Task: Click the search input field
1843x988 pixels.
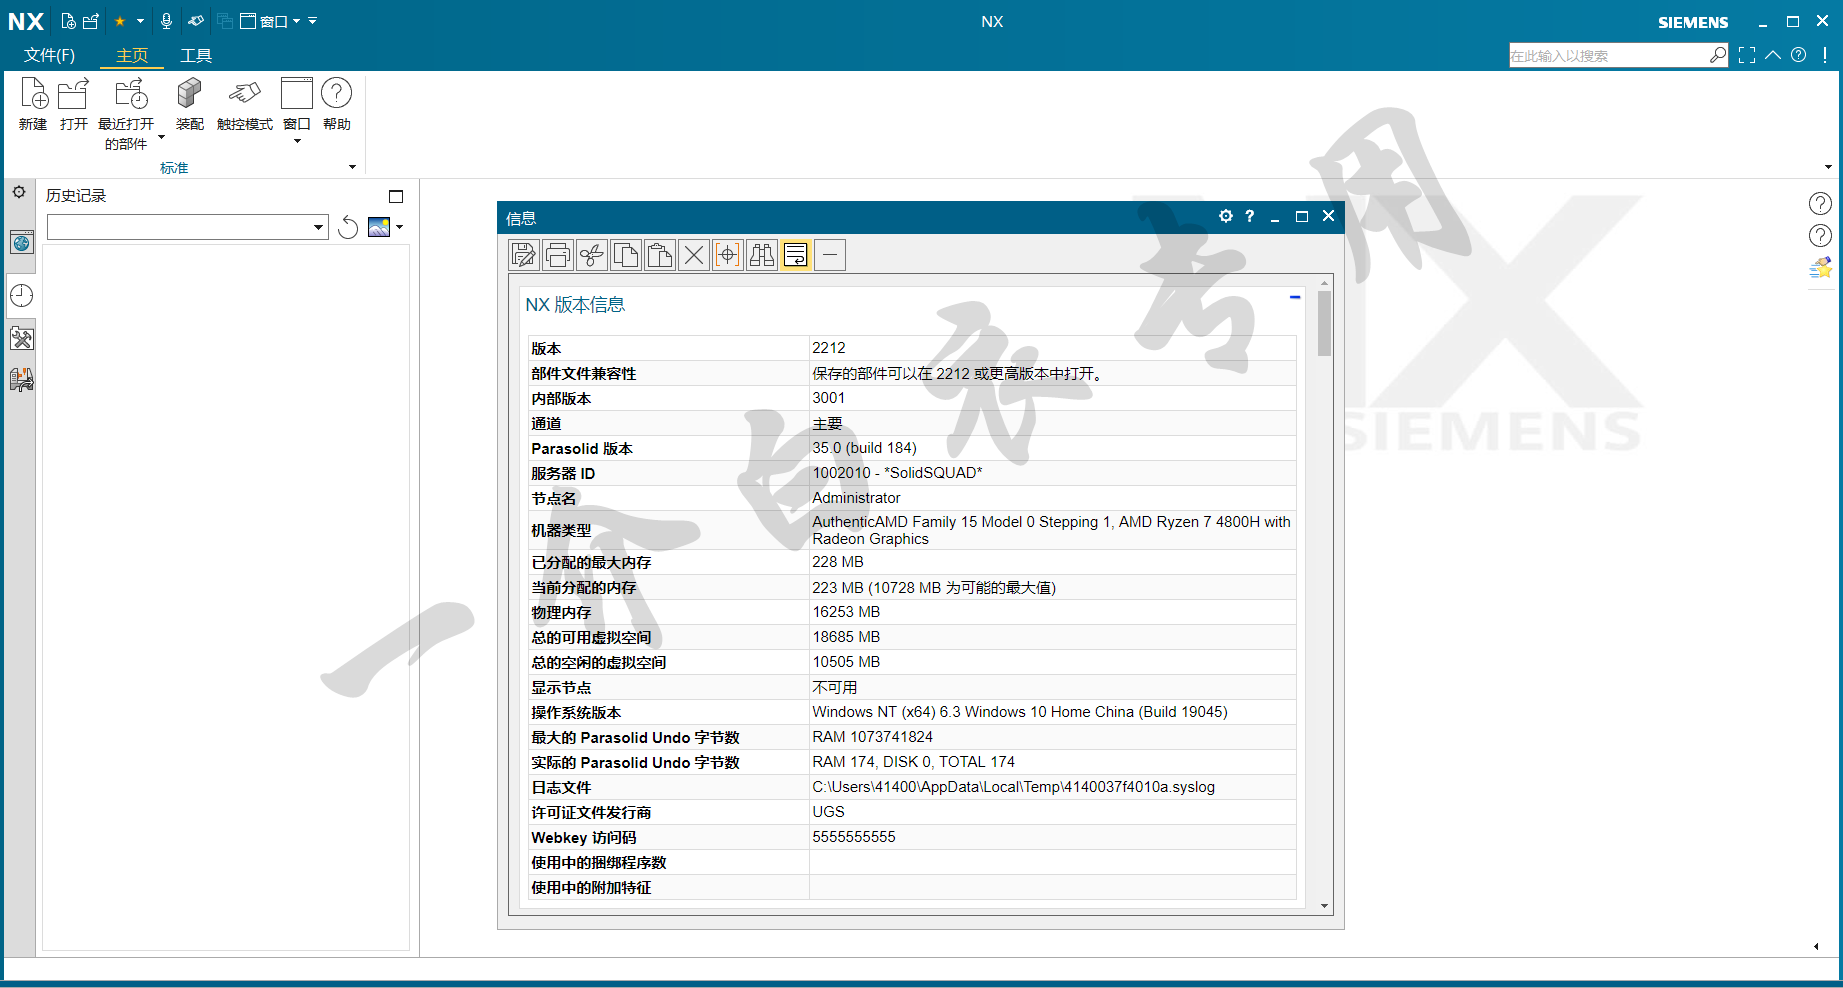Action: click(x=1608, y=55)
